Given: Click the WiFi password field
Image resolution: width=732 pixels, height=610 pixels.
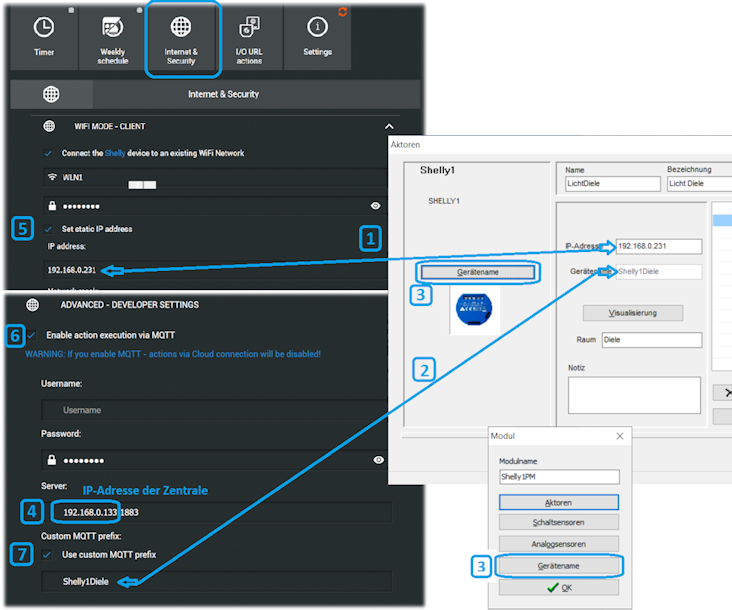Looking at the screenshot, I should pos(215,206).
